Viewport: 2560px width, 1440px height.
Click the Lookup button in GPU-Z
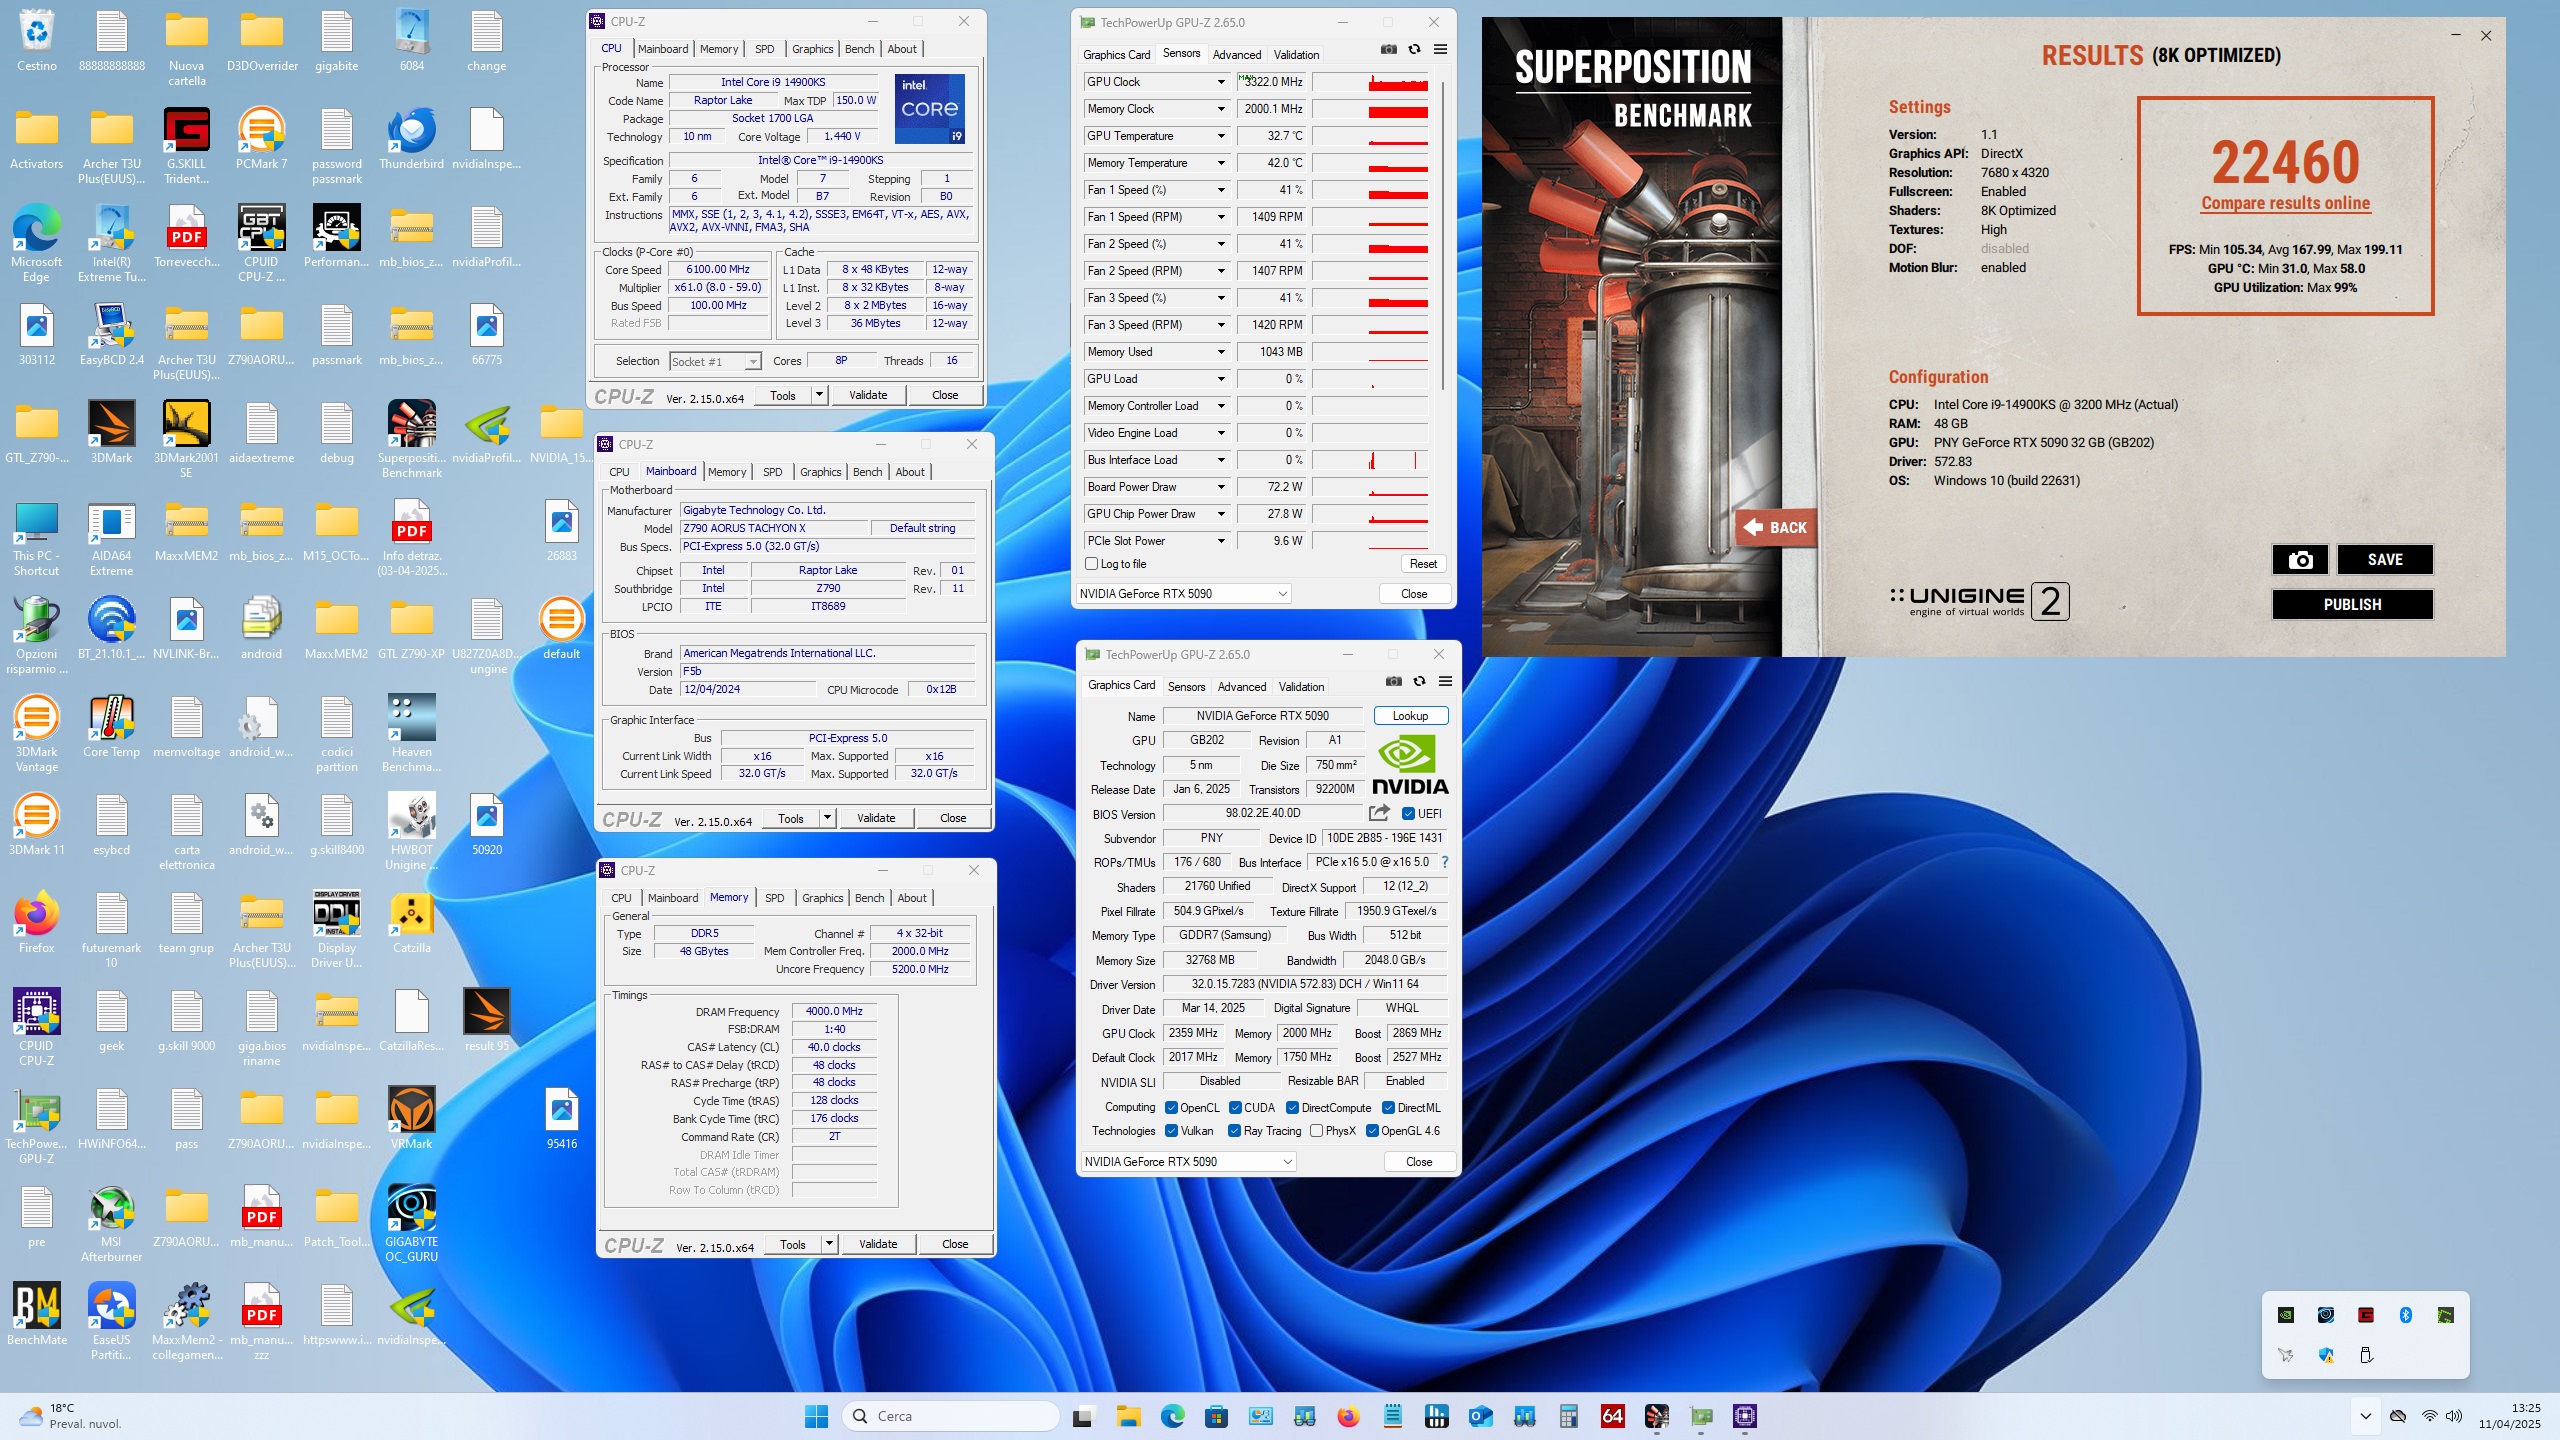click(x=1410, y=716)
